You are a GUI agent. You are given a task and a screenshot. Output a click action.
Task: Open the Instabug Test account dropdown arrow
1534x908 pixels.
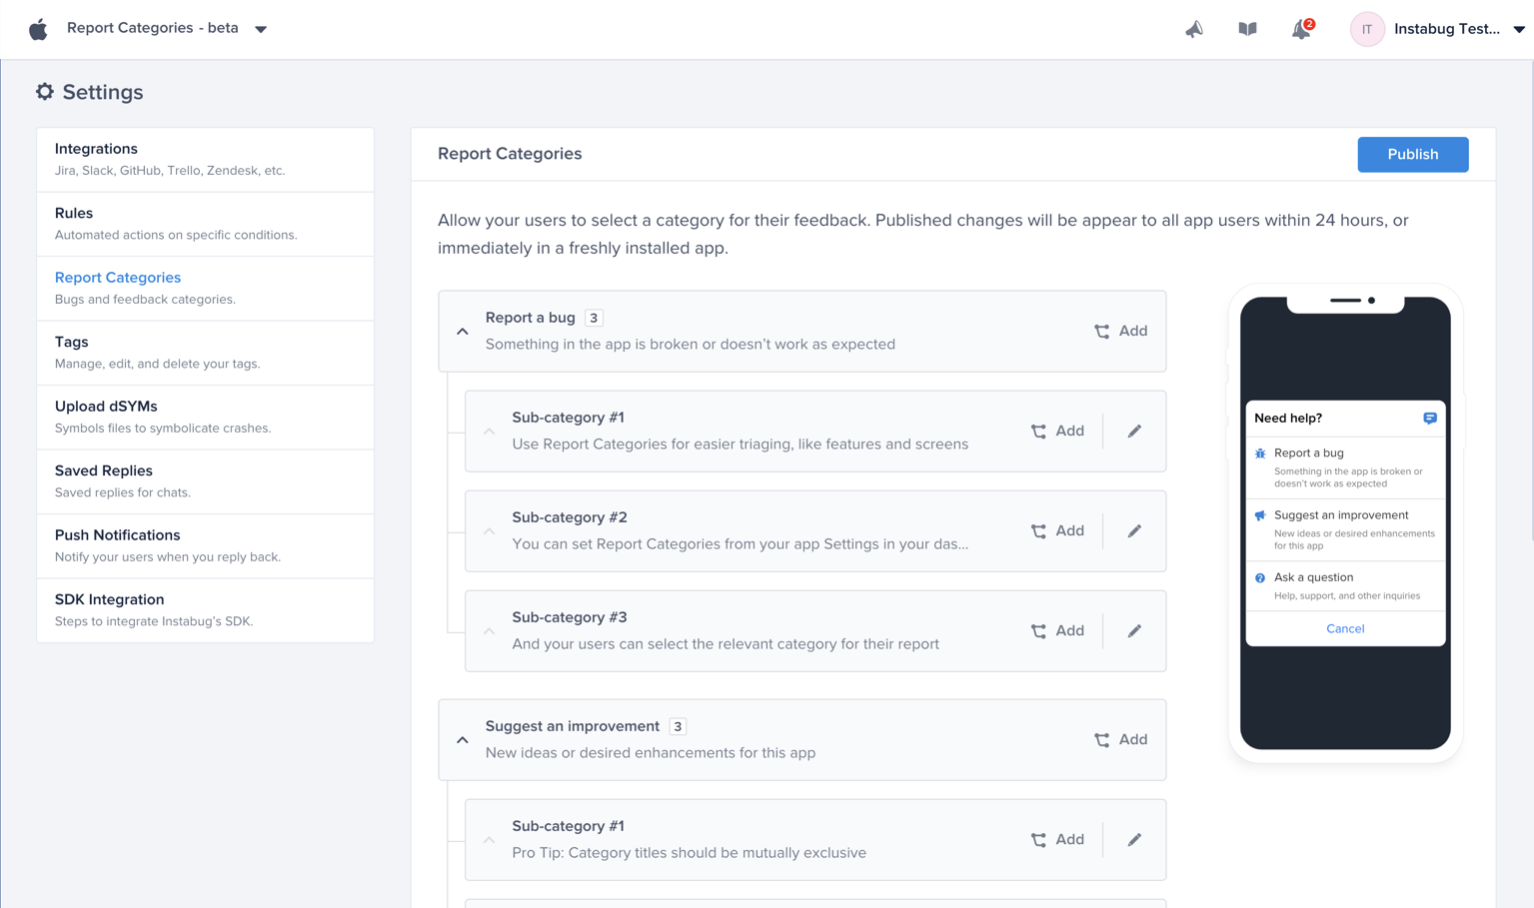click(x=1518, y=29)
